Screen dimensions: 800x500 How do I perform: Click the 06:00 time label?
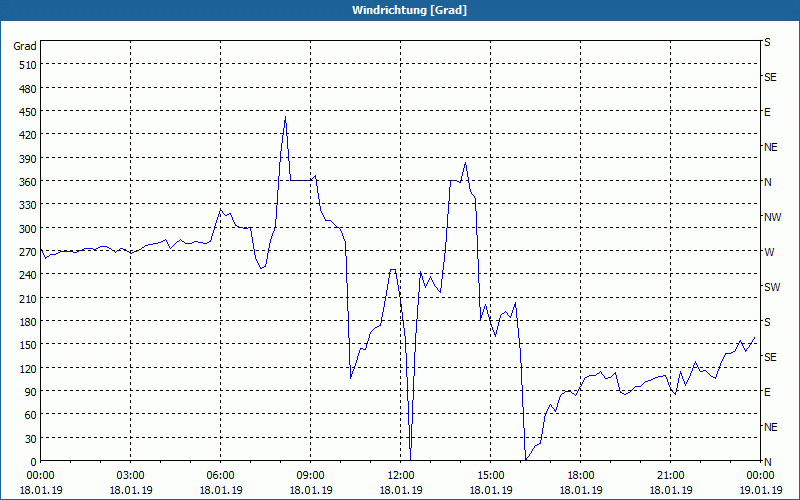[220, 476]
